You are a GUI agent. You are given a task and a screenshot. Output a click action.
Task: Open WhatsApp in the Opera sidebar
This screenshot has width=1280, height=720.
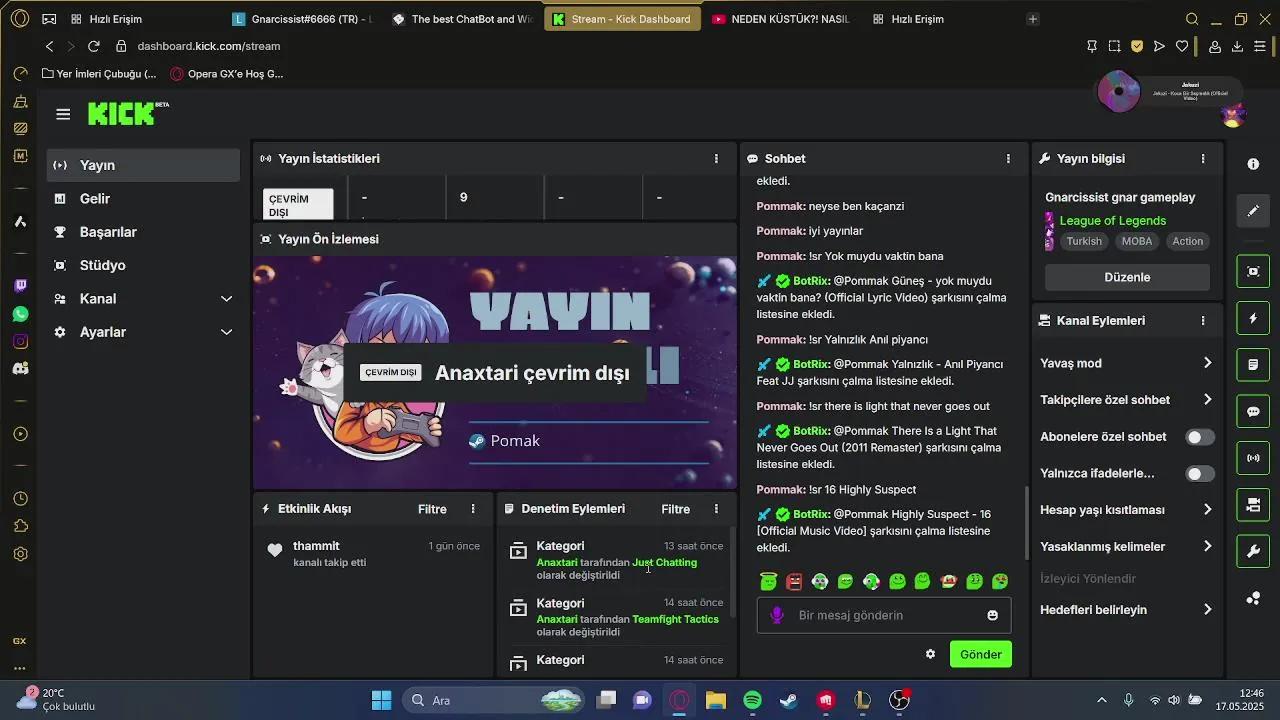(20, 314)
